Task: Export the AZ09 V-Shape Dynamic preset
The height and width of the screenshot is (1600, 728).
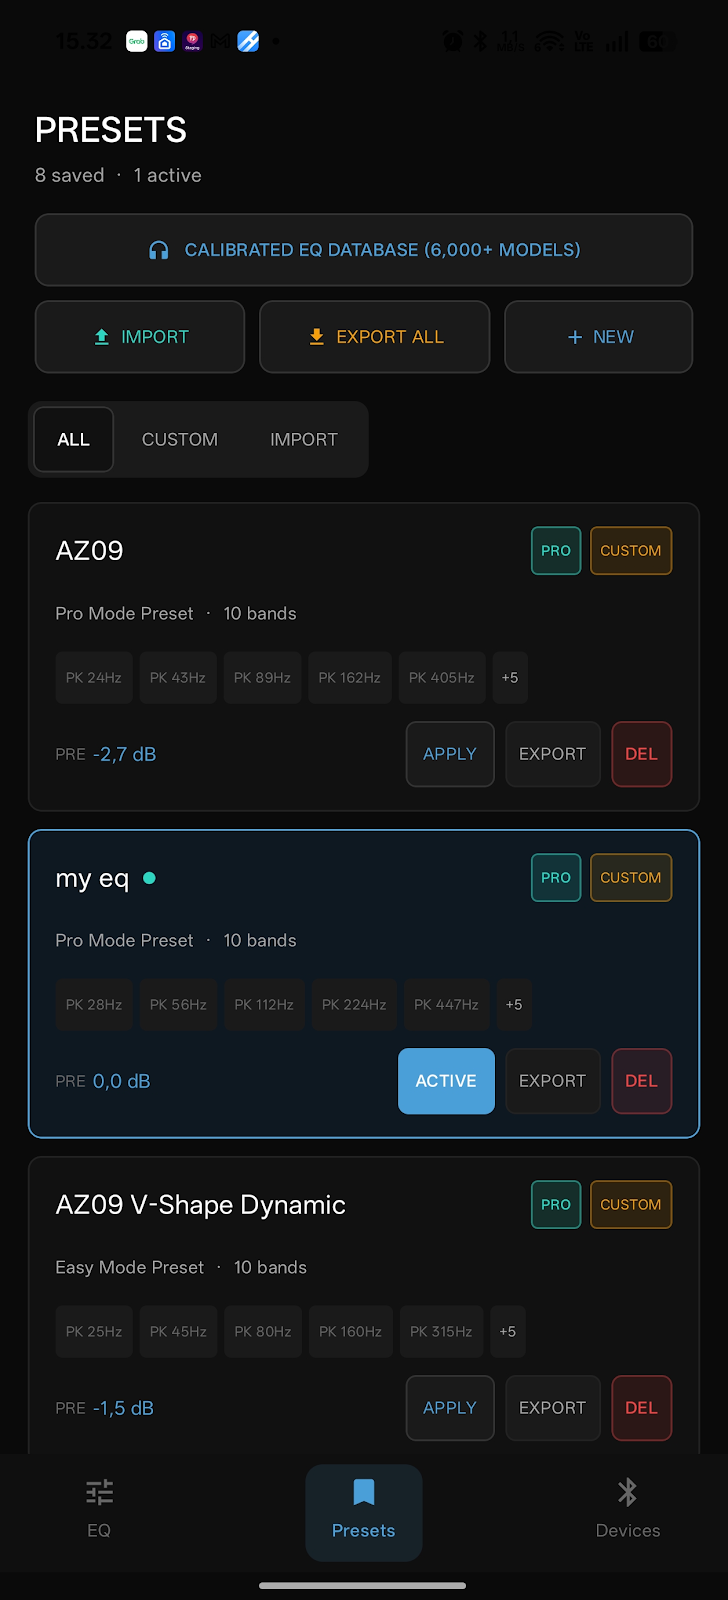Action: 552,1408
